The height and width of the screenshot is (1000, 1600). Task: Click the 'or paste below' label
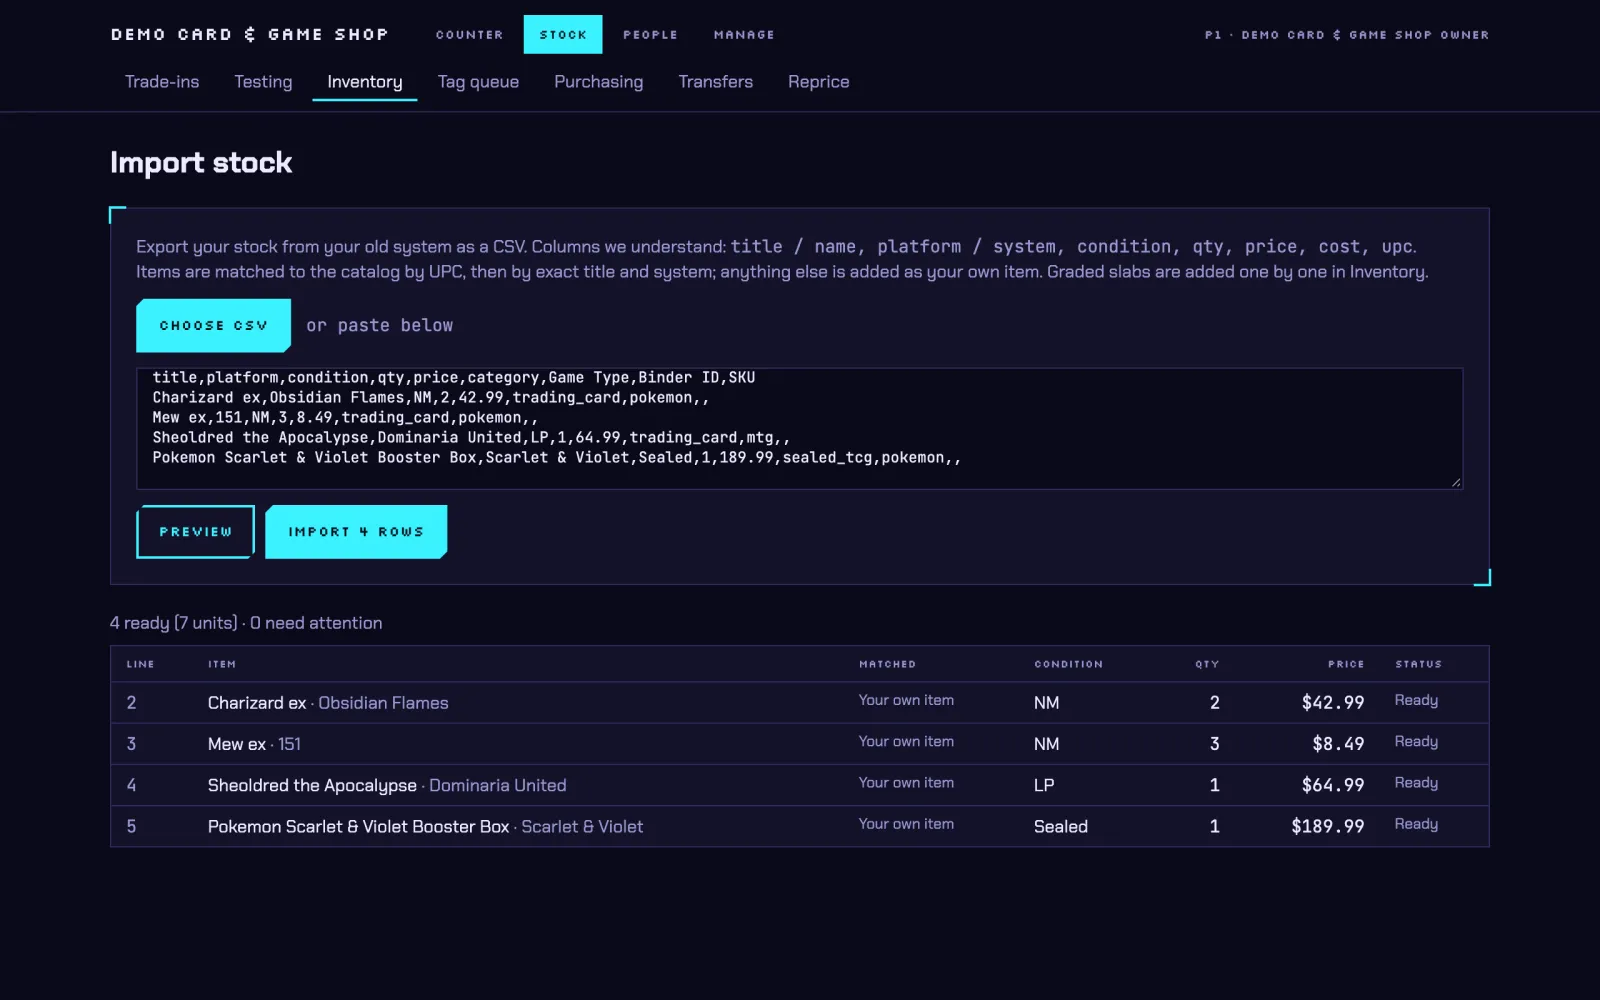[x=379, y=326]
